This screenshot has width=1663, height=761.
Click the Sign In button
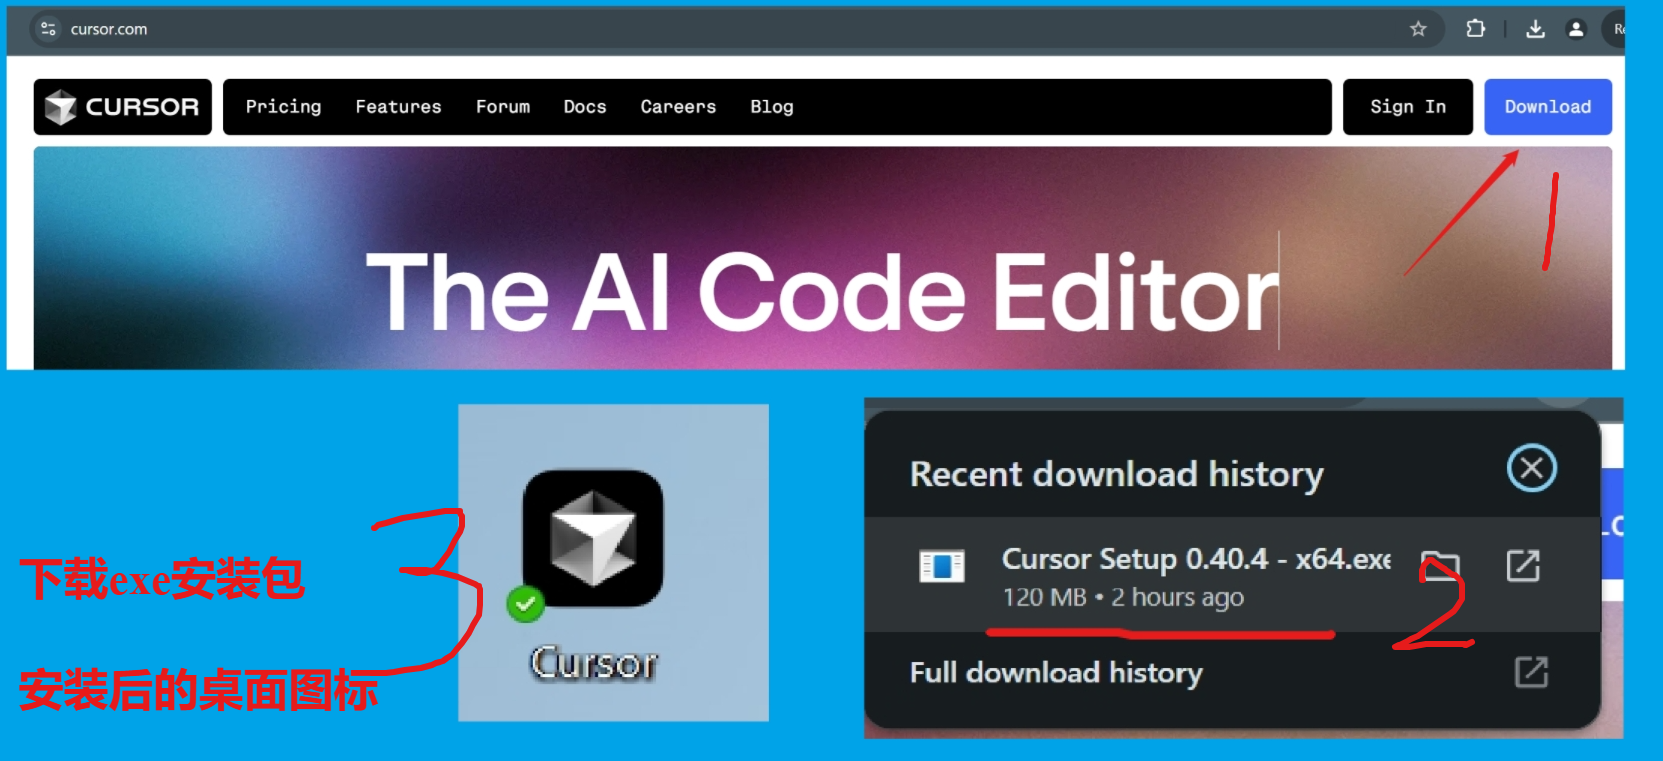click(1408, 107)
